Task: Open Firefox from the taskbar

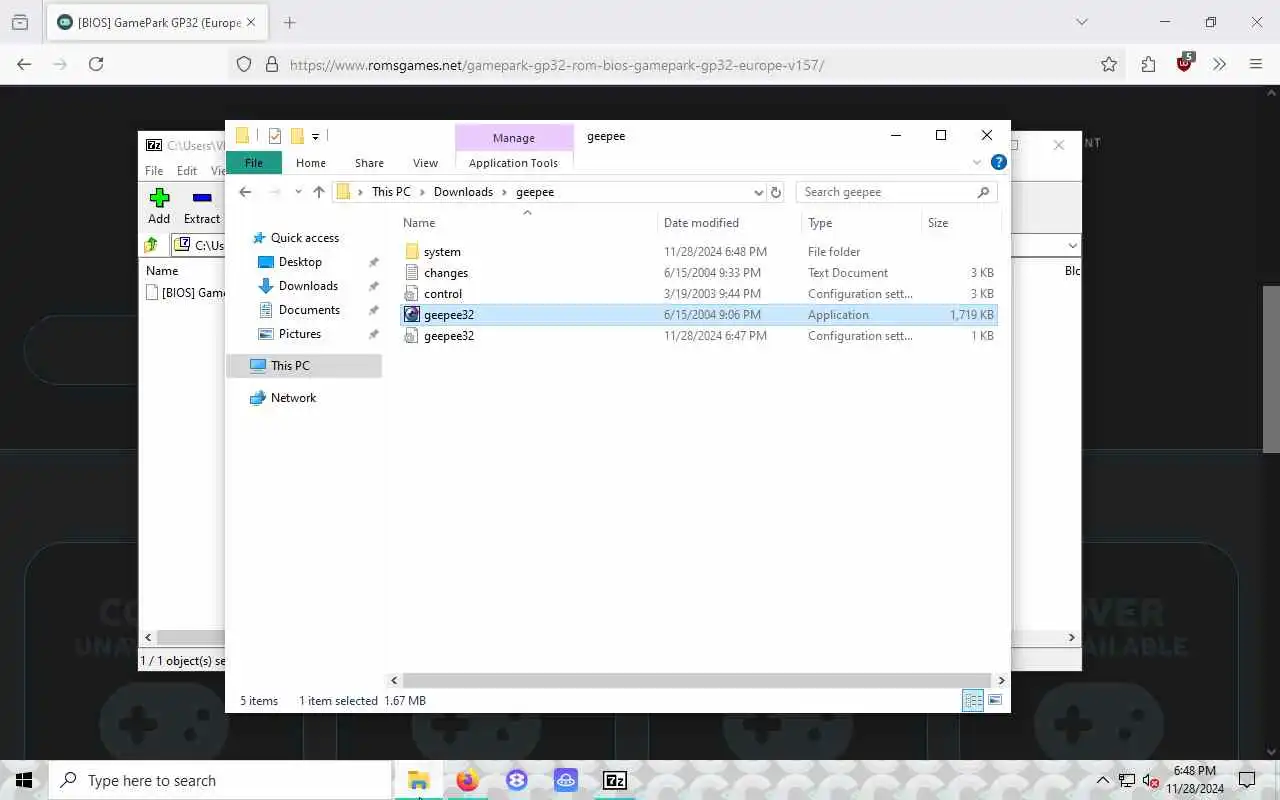Action: click(467, 780)
